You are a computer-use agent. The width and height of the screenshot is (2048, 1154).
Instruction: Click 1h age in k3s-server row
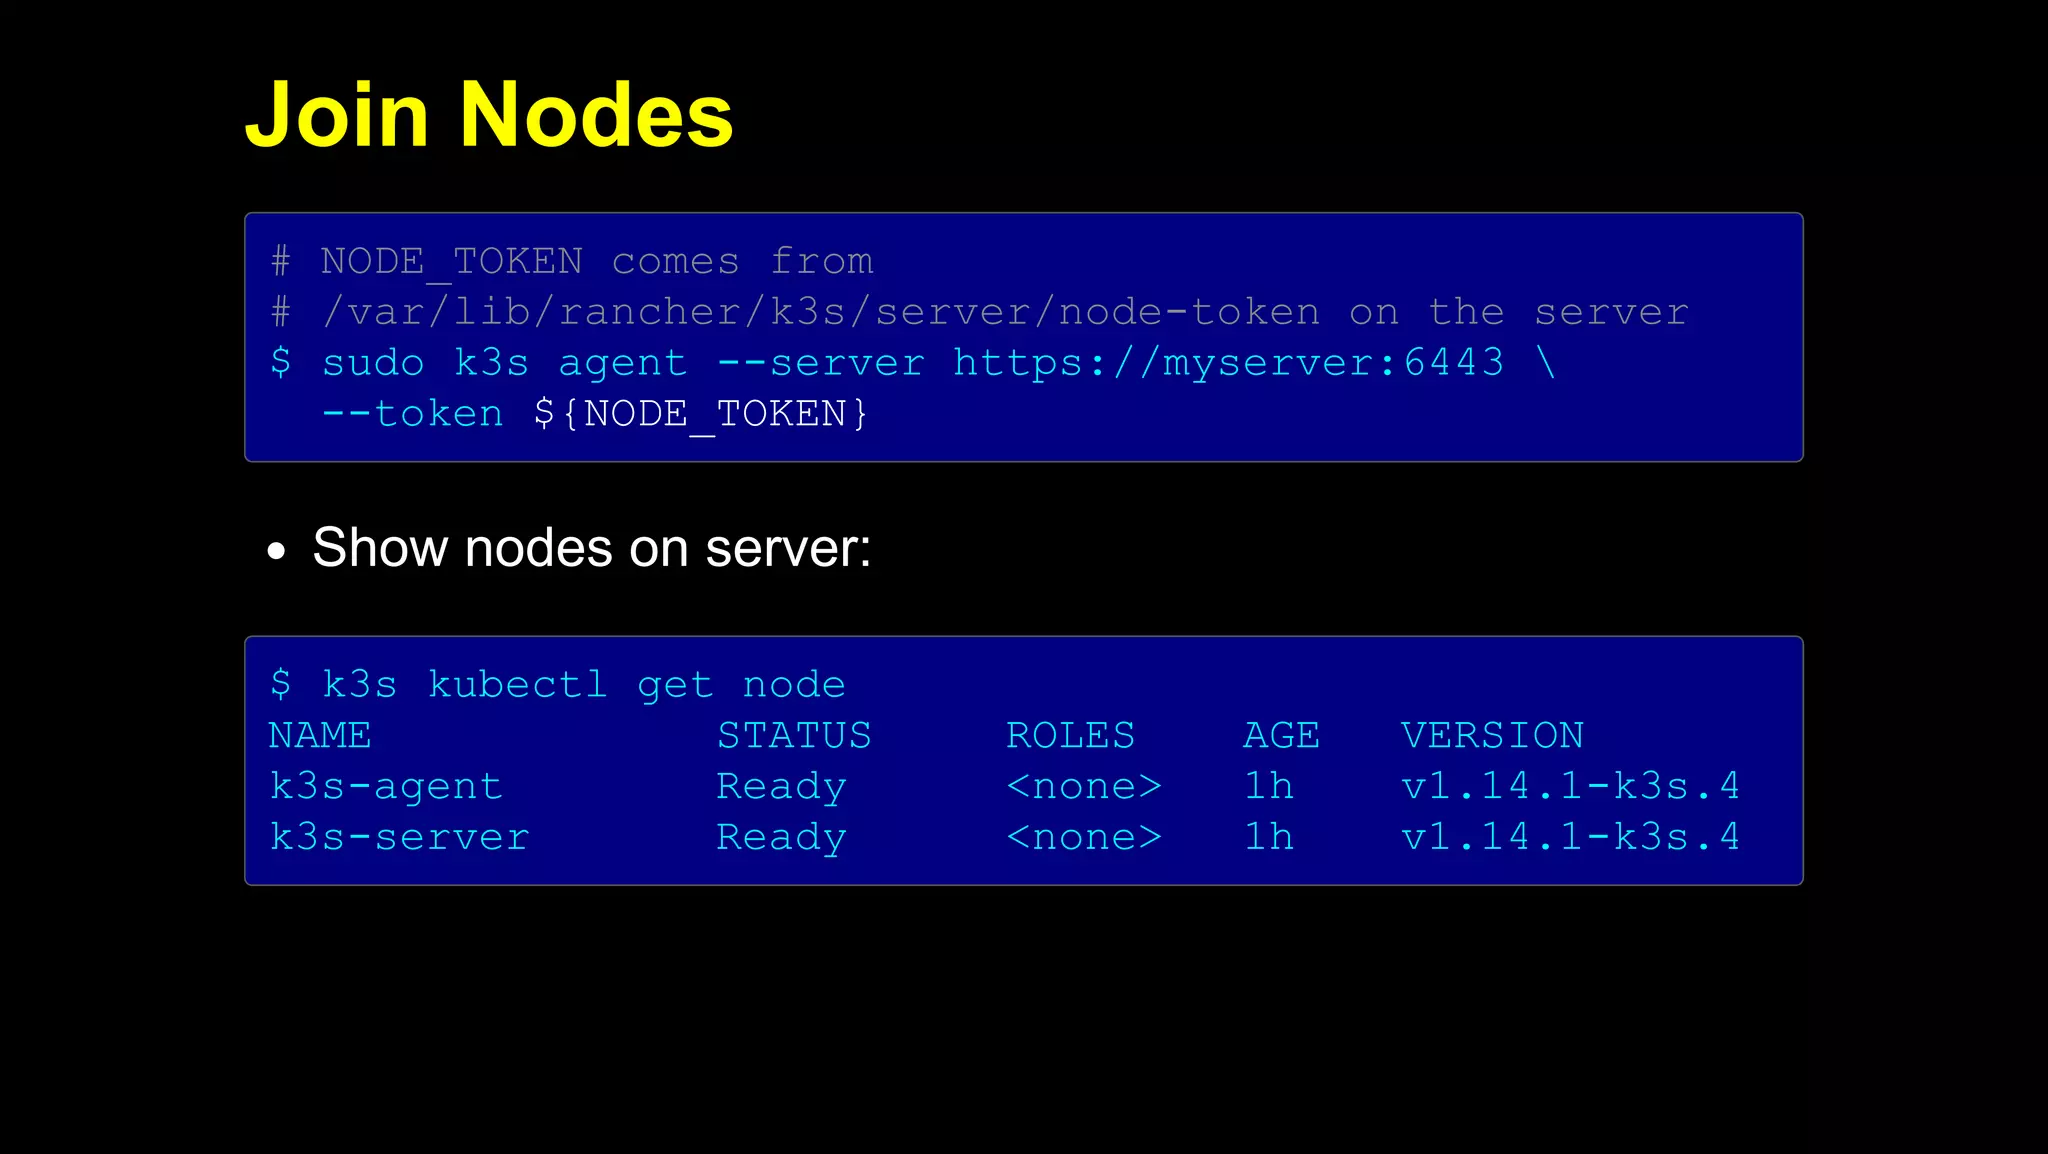pyautogui.click(x=1269, y=837)
